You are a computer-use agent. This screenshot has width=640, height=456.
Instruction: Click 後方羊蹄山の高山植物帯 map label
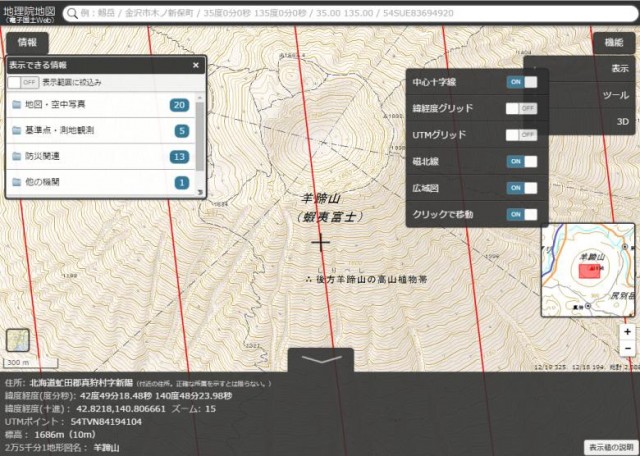[371, 280]
